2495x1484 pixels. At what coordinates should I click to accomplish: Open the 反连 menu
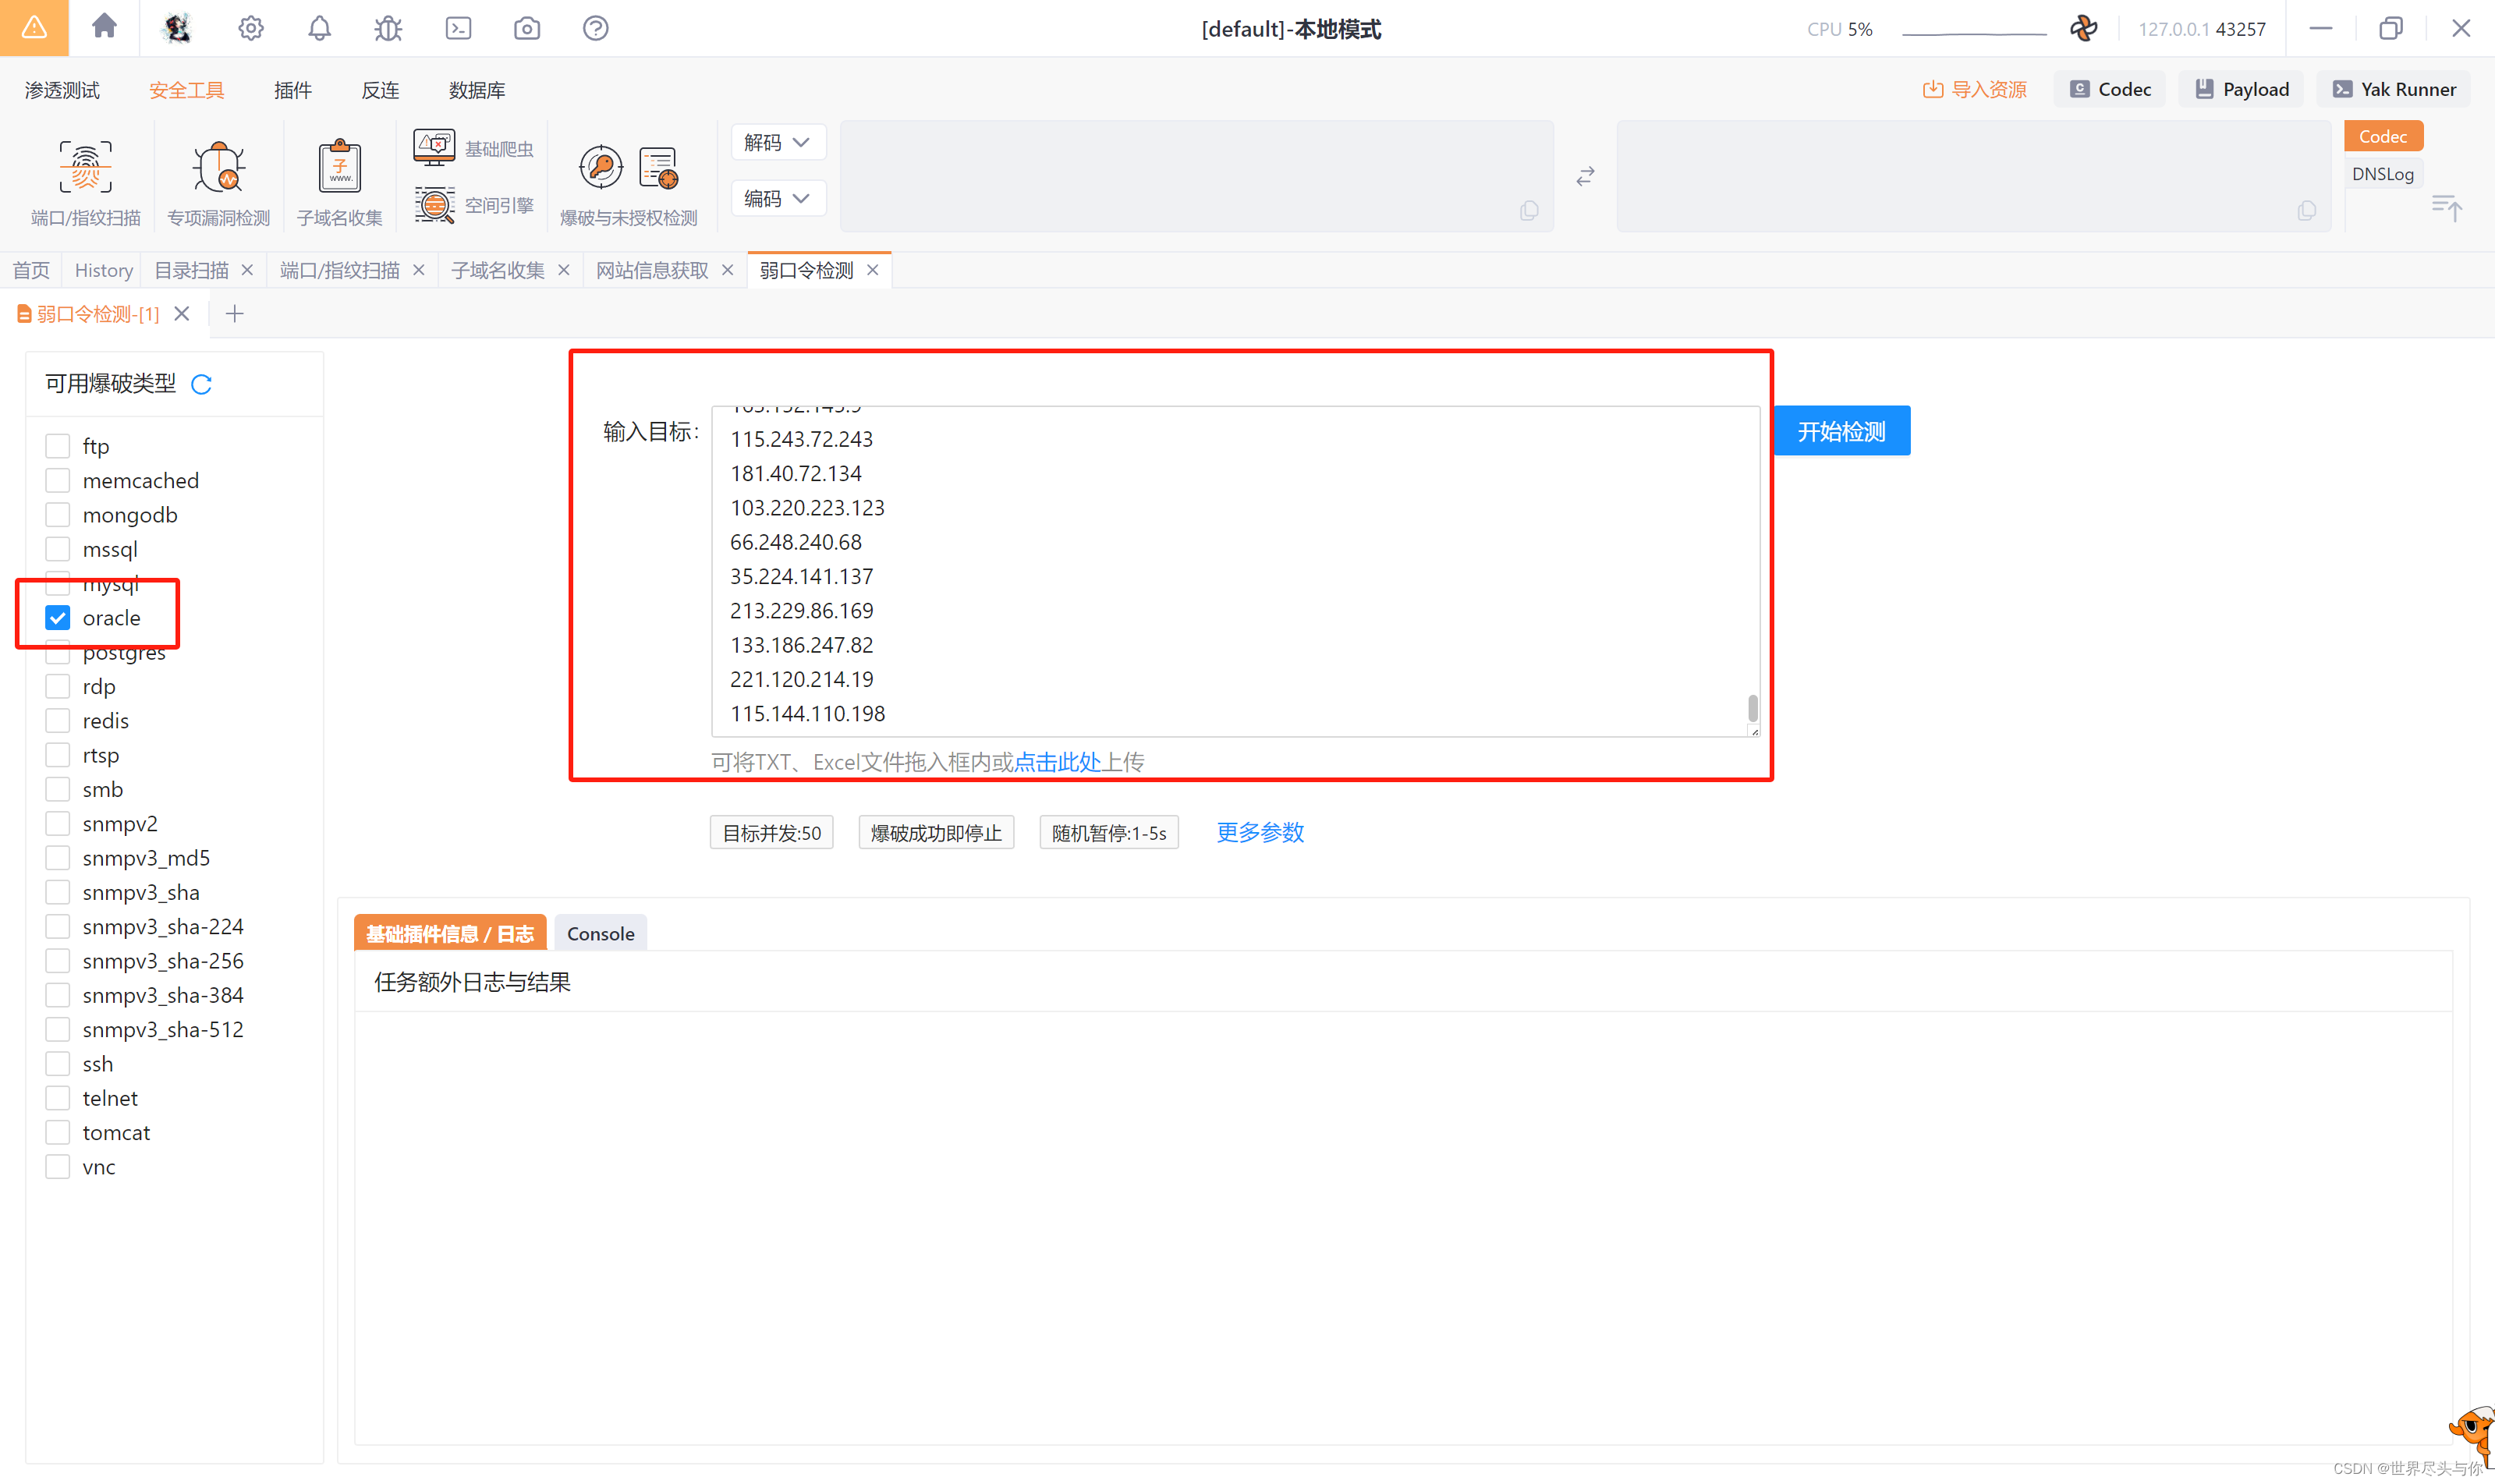coord(380,90)
